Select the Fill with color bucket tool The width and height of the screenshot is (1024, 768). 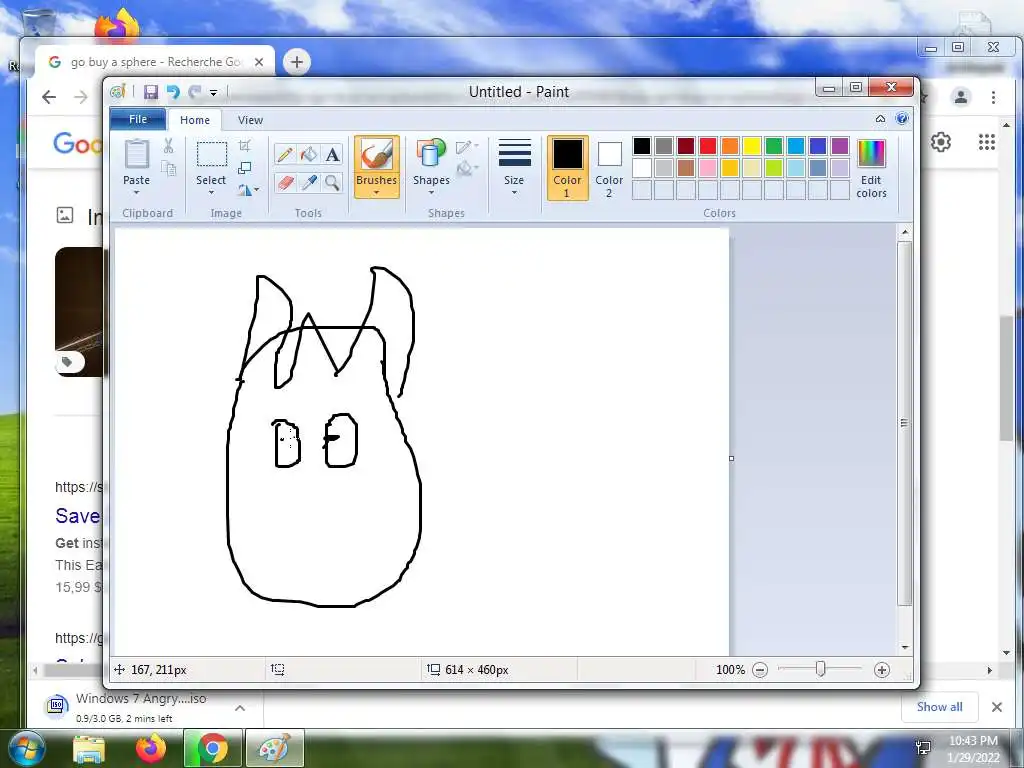[308, 155]
